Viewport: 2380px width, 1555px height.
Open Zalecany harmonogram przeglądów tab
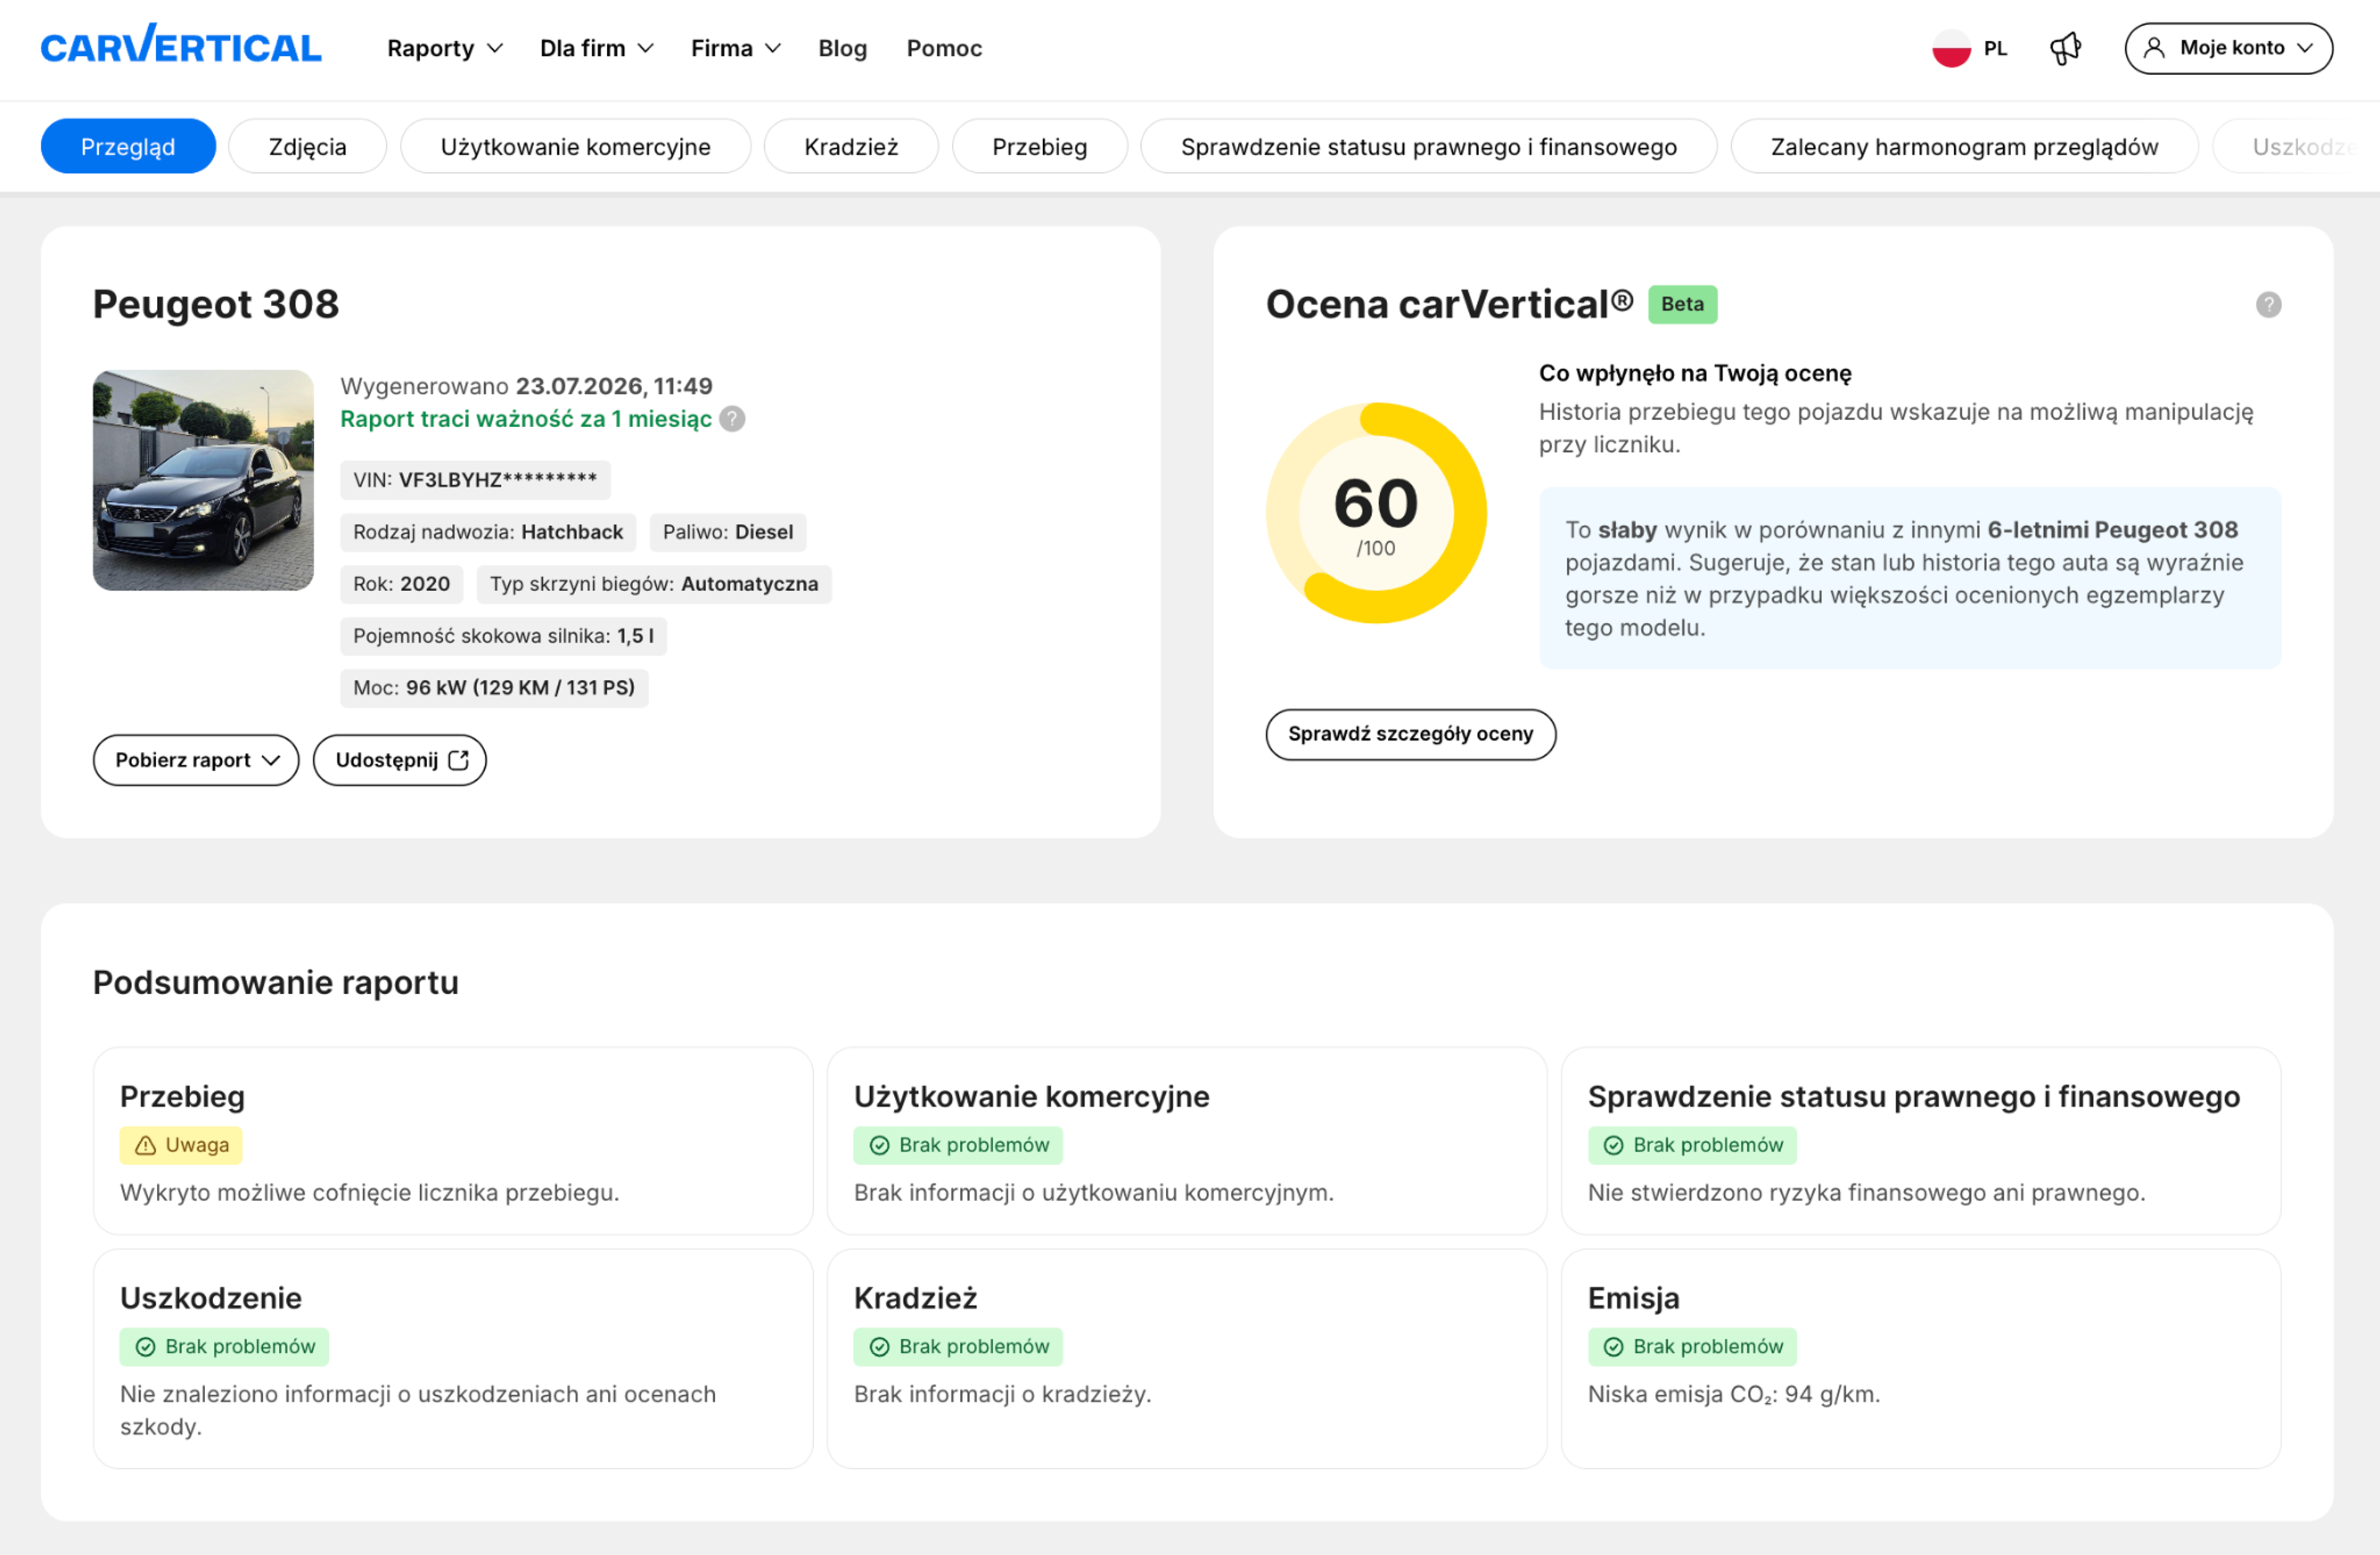(x=1964, y=146)
